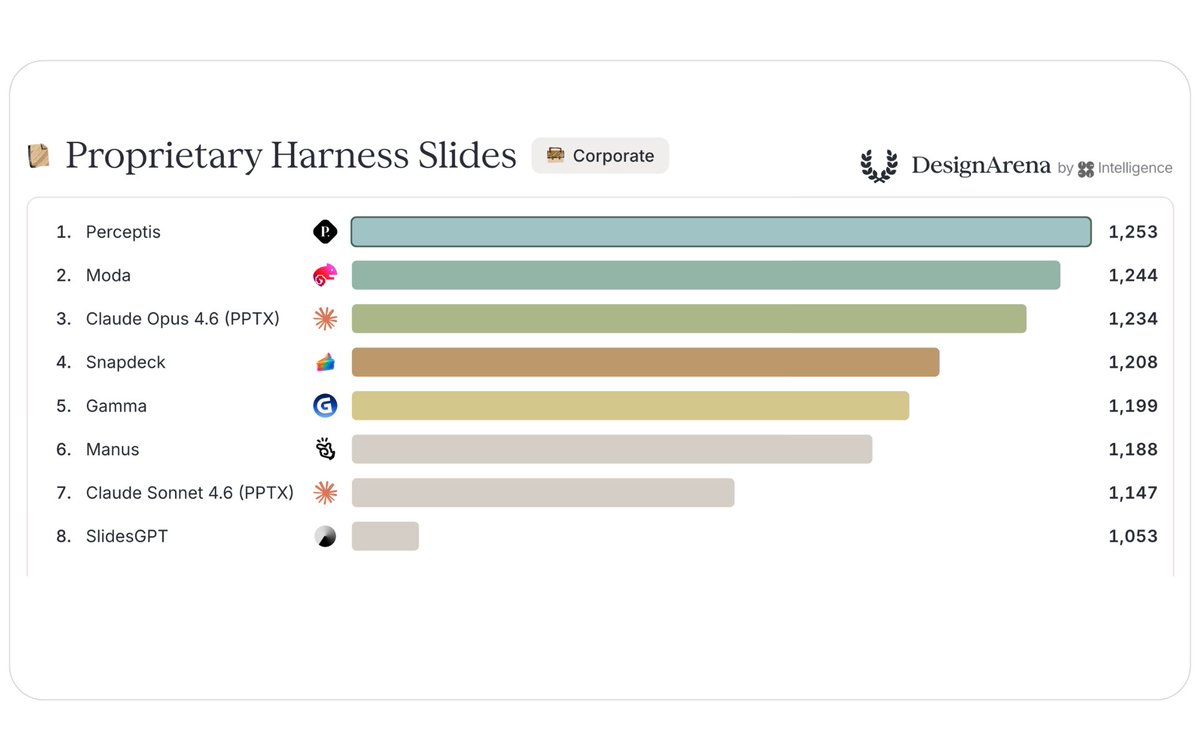Viewport: 1200px width, 747px height.
Task: Select the Moda leaderboard entry name
Action: 108,275
